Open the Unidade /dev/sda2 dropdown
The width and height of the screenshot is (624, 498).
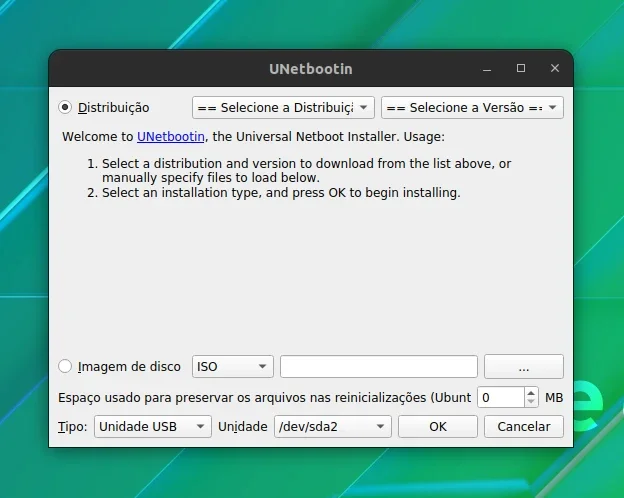pyautogui.click(x=333, y=427)
